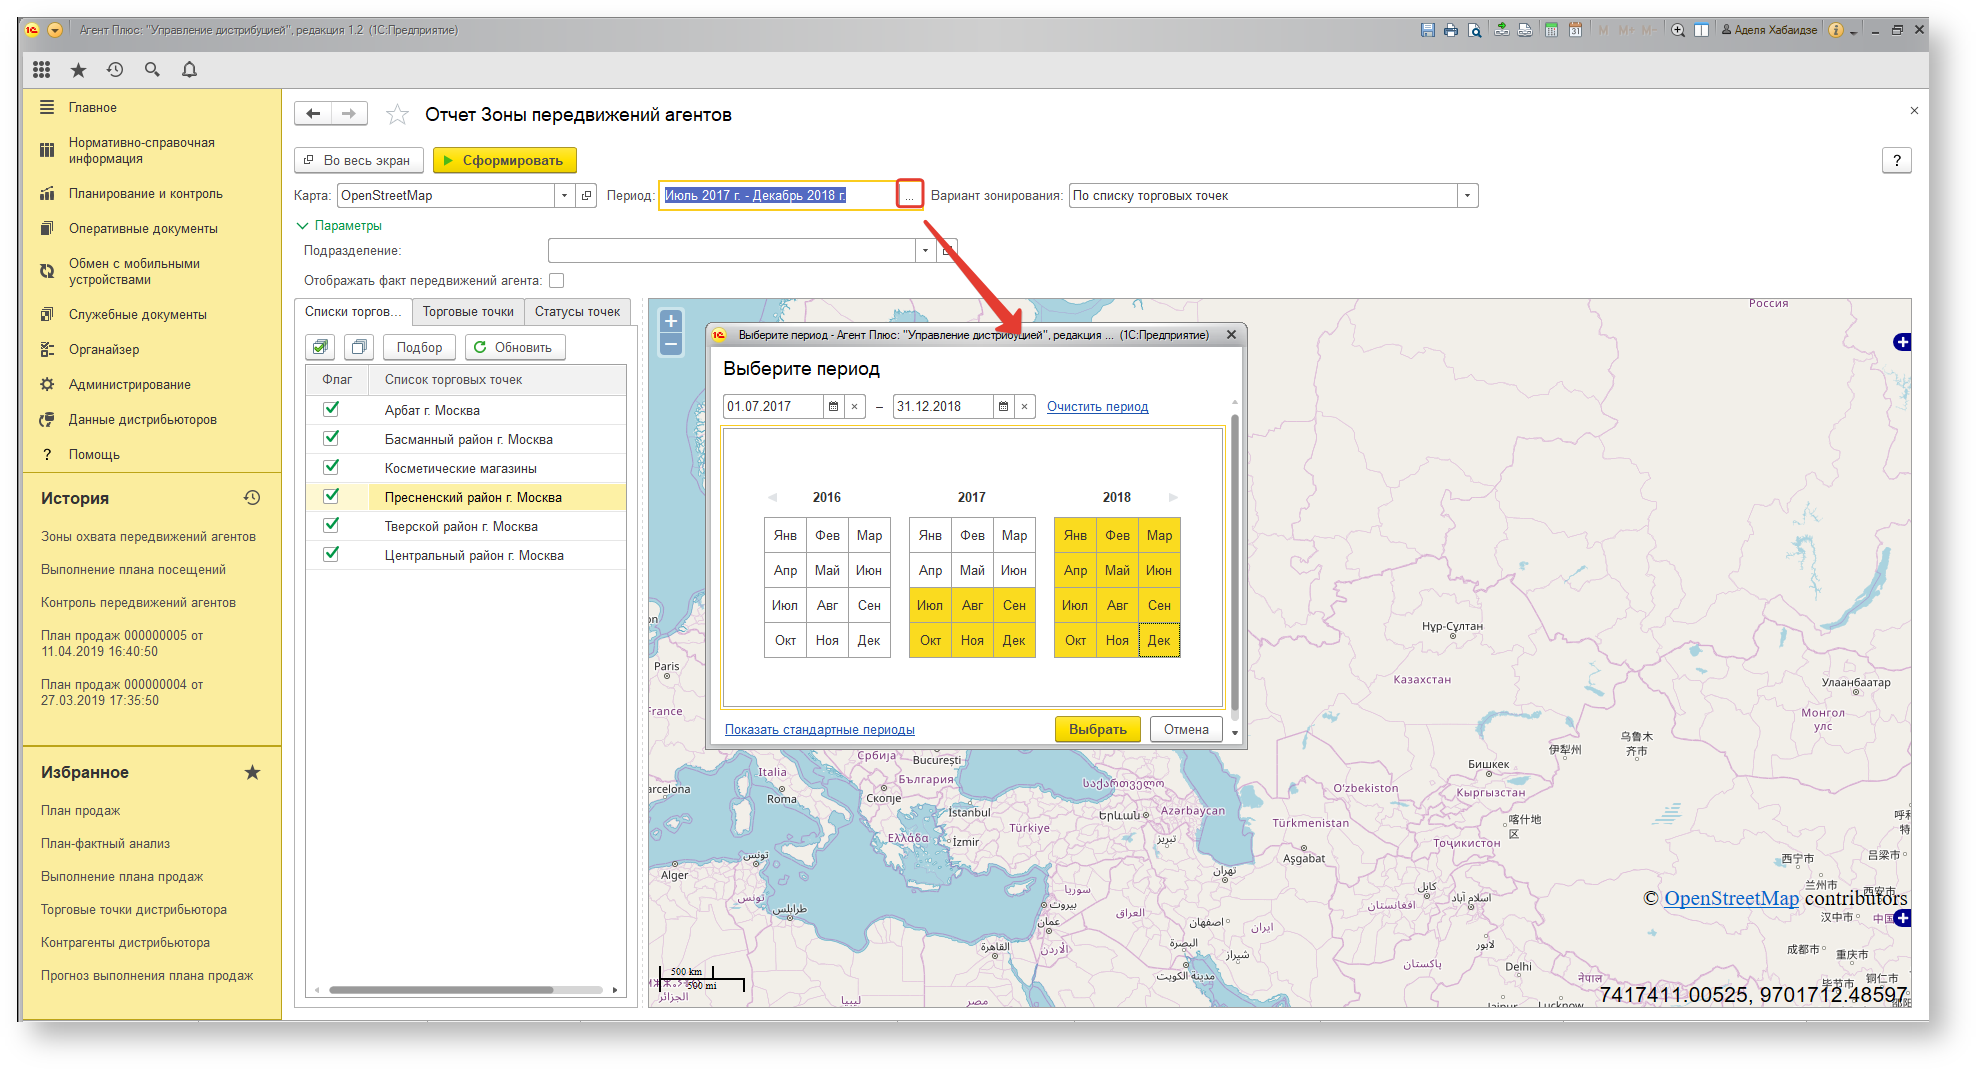The image size is (1977, 1070).
Task: Open Администрирование sidebar section
Action: 130,385
